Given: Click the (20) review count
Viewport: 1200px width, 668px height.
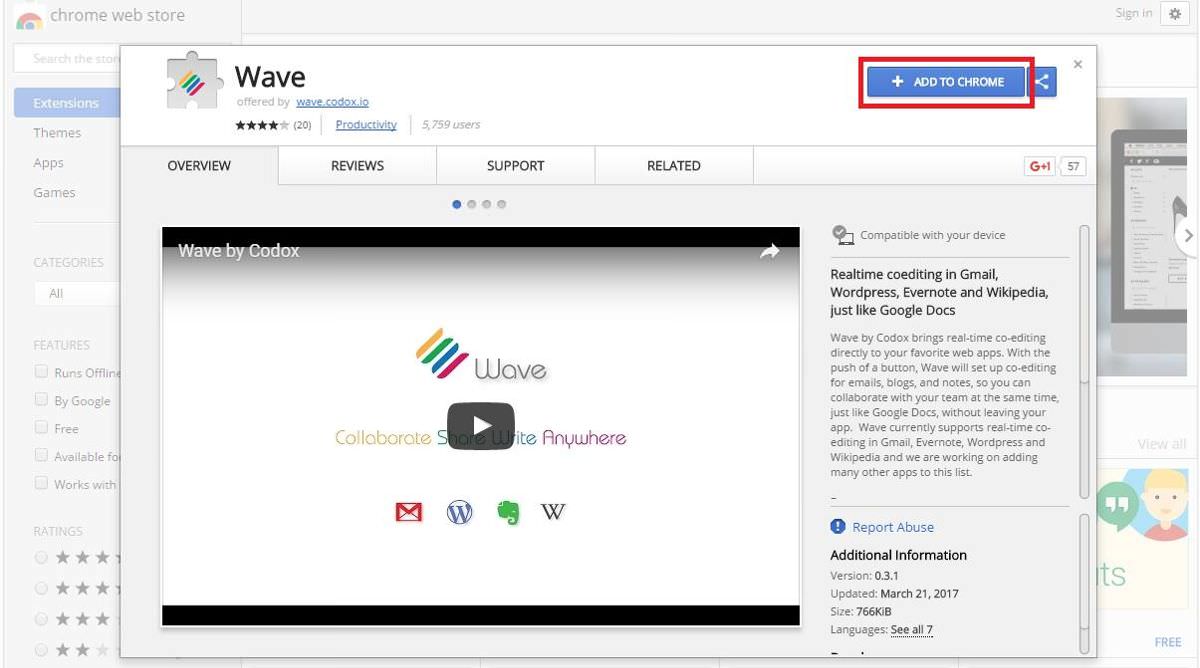Looking at the screenshot, I should point(302,125).
